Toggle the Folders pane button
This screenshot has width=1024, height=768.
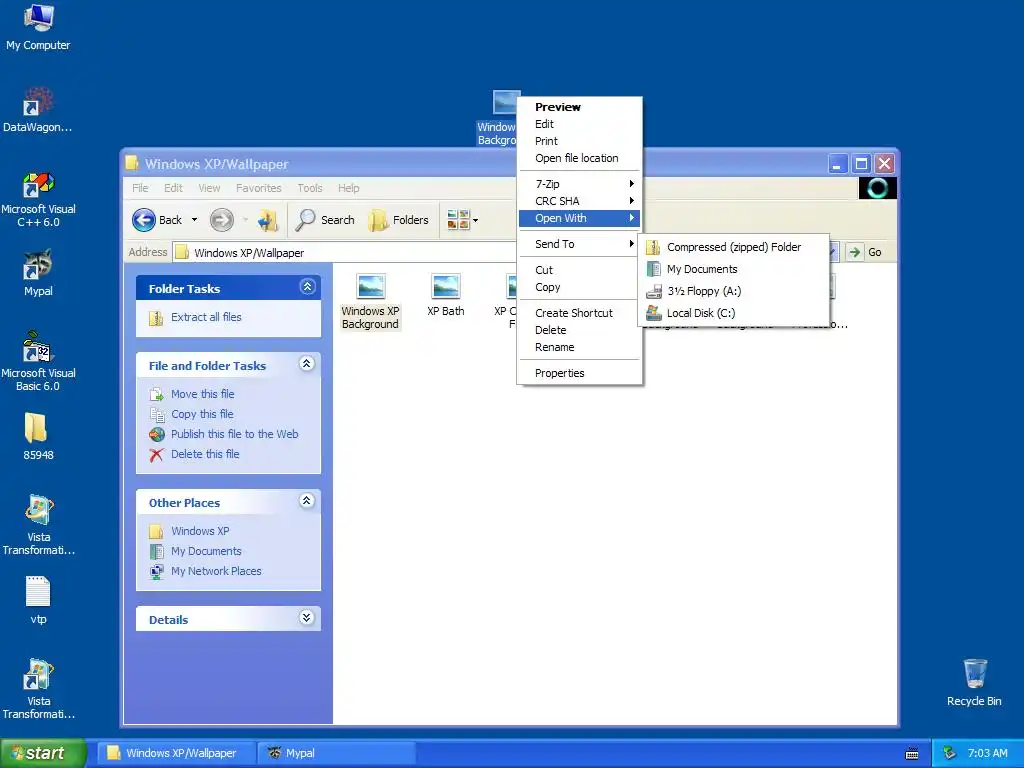coord(399,220)
